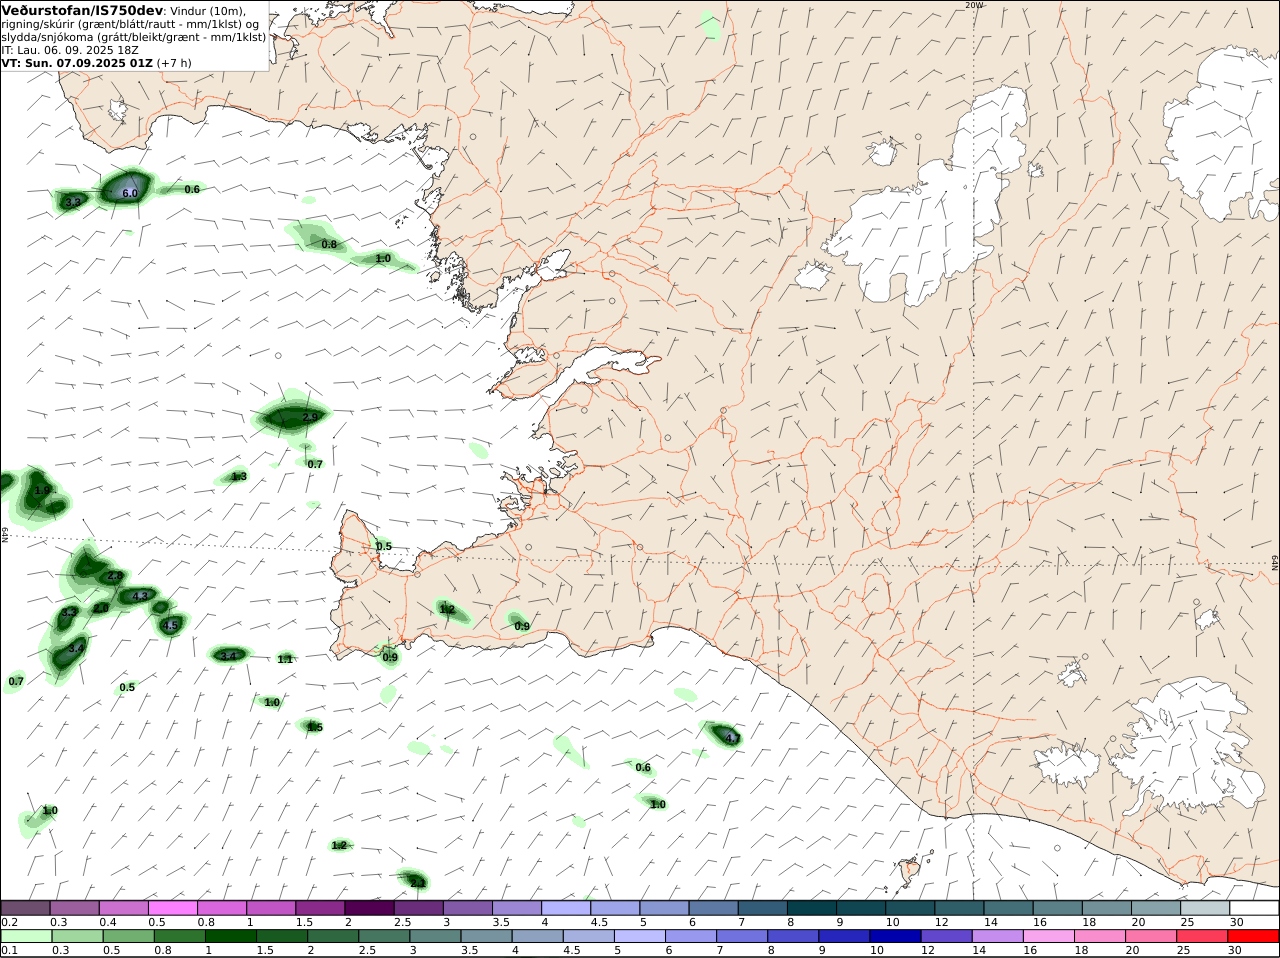Pick lower legend pink swatch between 18 and 20
Viewport: 1280px width, 958px height.
1098,936
